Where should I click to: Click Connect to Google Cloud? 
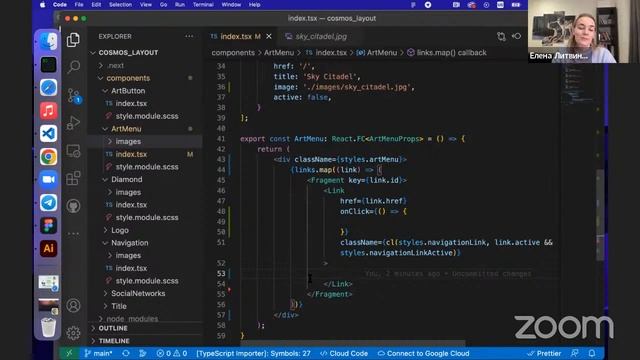(x=423, y=353)
